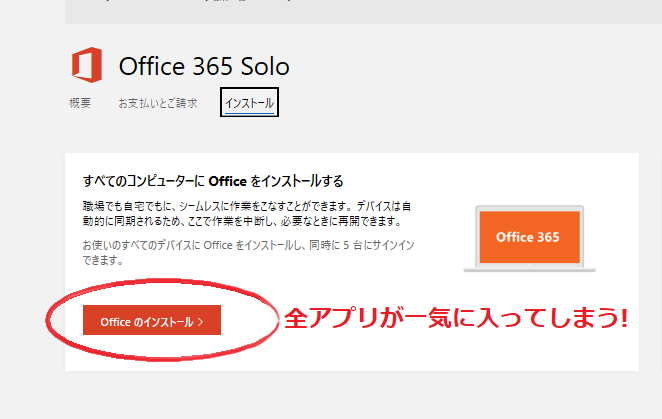Image resolution: width=662 pixels, height=419 pixels.
Task: Click the gray page background below the white card
Action: 350,395
